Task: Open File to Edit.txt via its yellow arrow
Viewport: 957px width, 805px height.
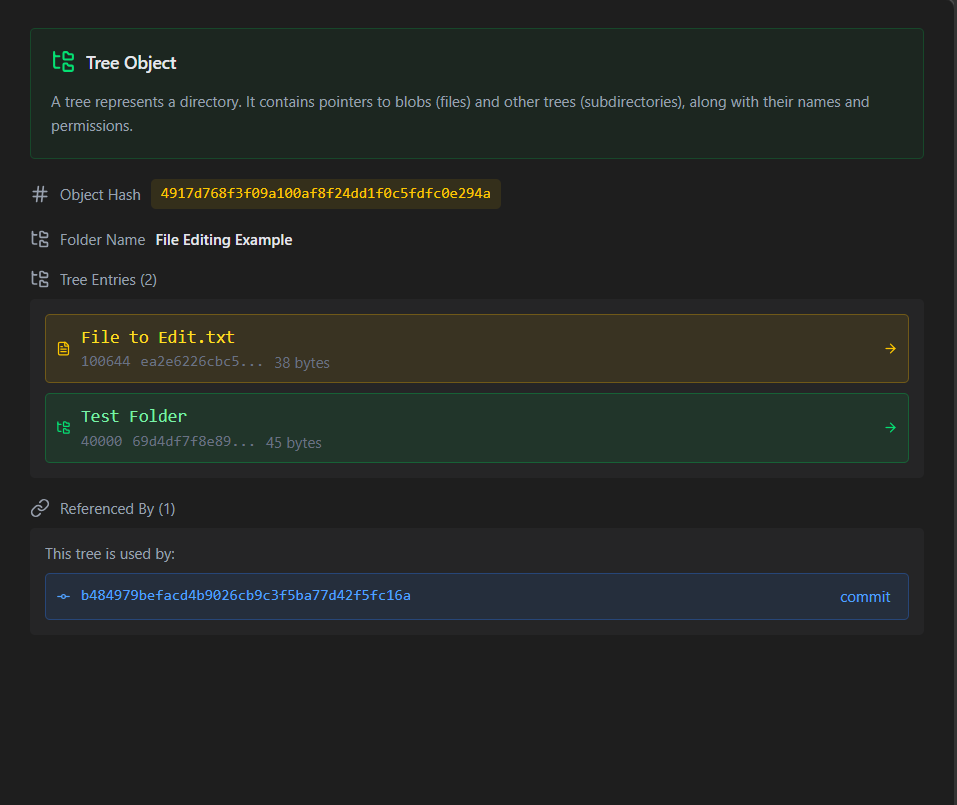Action: coord(890,348)
